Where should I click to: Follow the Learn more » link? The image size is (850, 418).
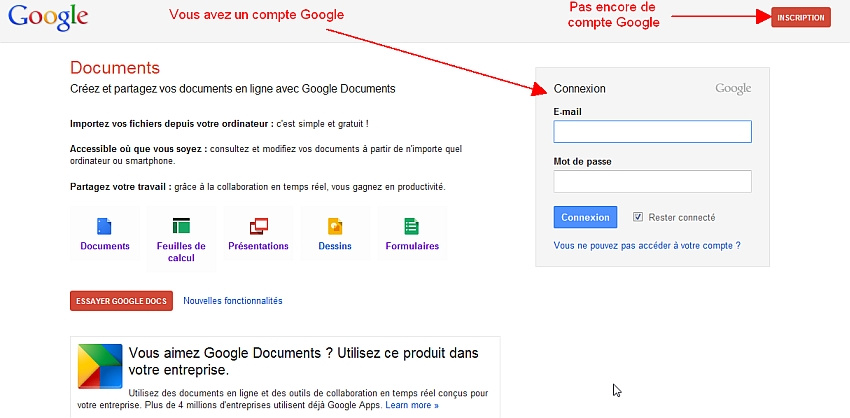412,405
